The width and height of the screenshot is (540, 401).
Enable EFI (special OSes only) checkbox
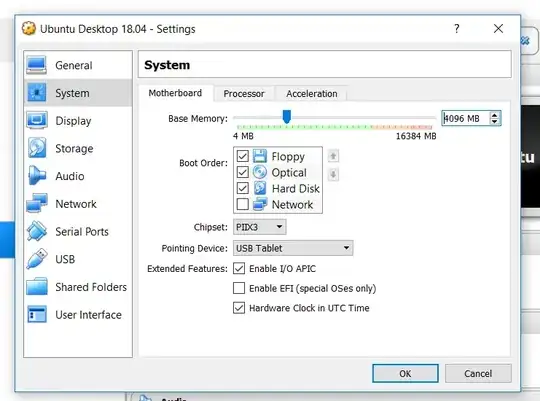pos(239,288)
